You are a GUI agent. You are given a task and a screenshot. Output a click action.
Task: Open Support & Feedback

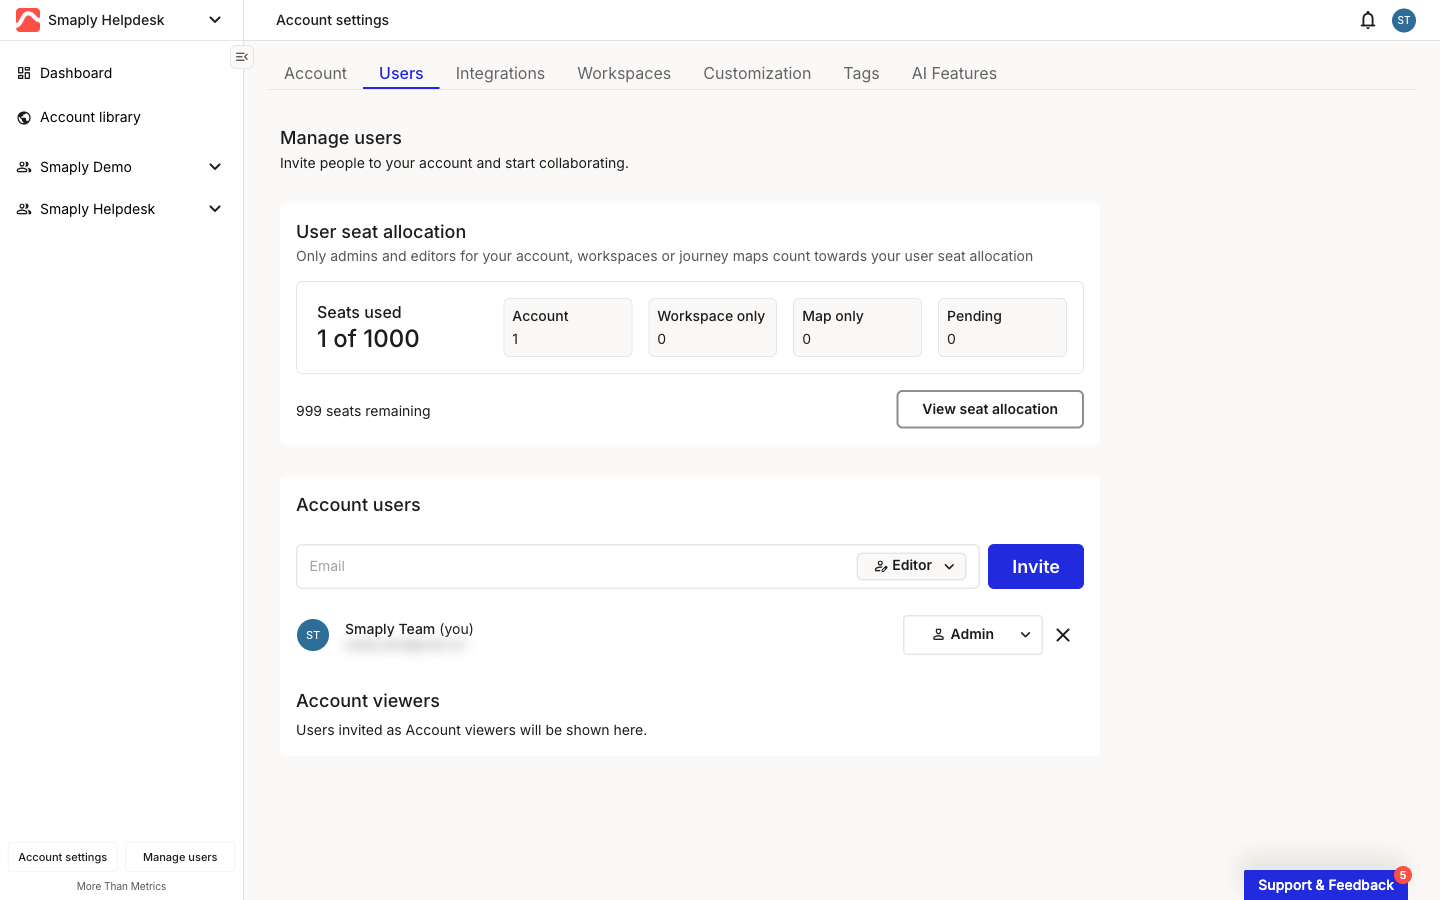1326,885
